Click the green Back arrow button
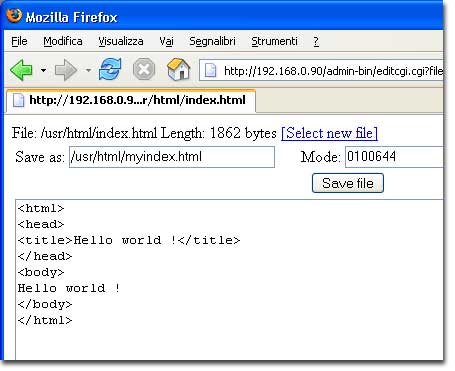Image resolution: width=455 pixels, height=371 pixels. [21, 70]
